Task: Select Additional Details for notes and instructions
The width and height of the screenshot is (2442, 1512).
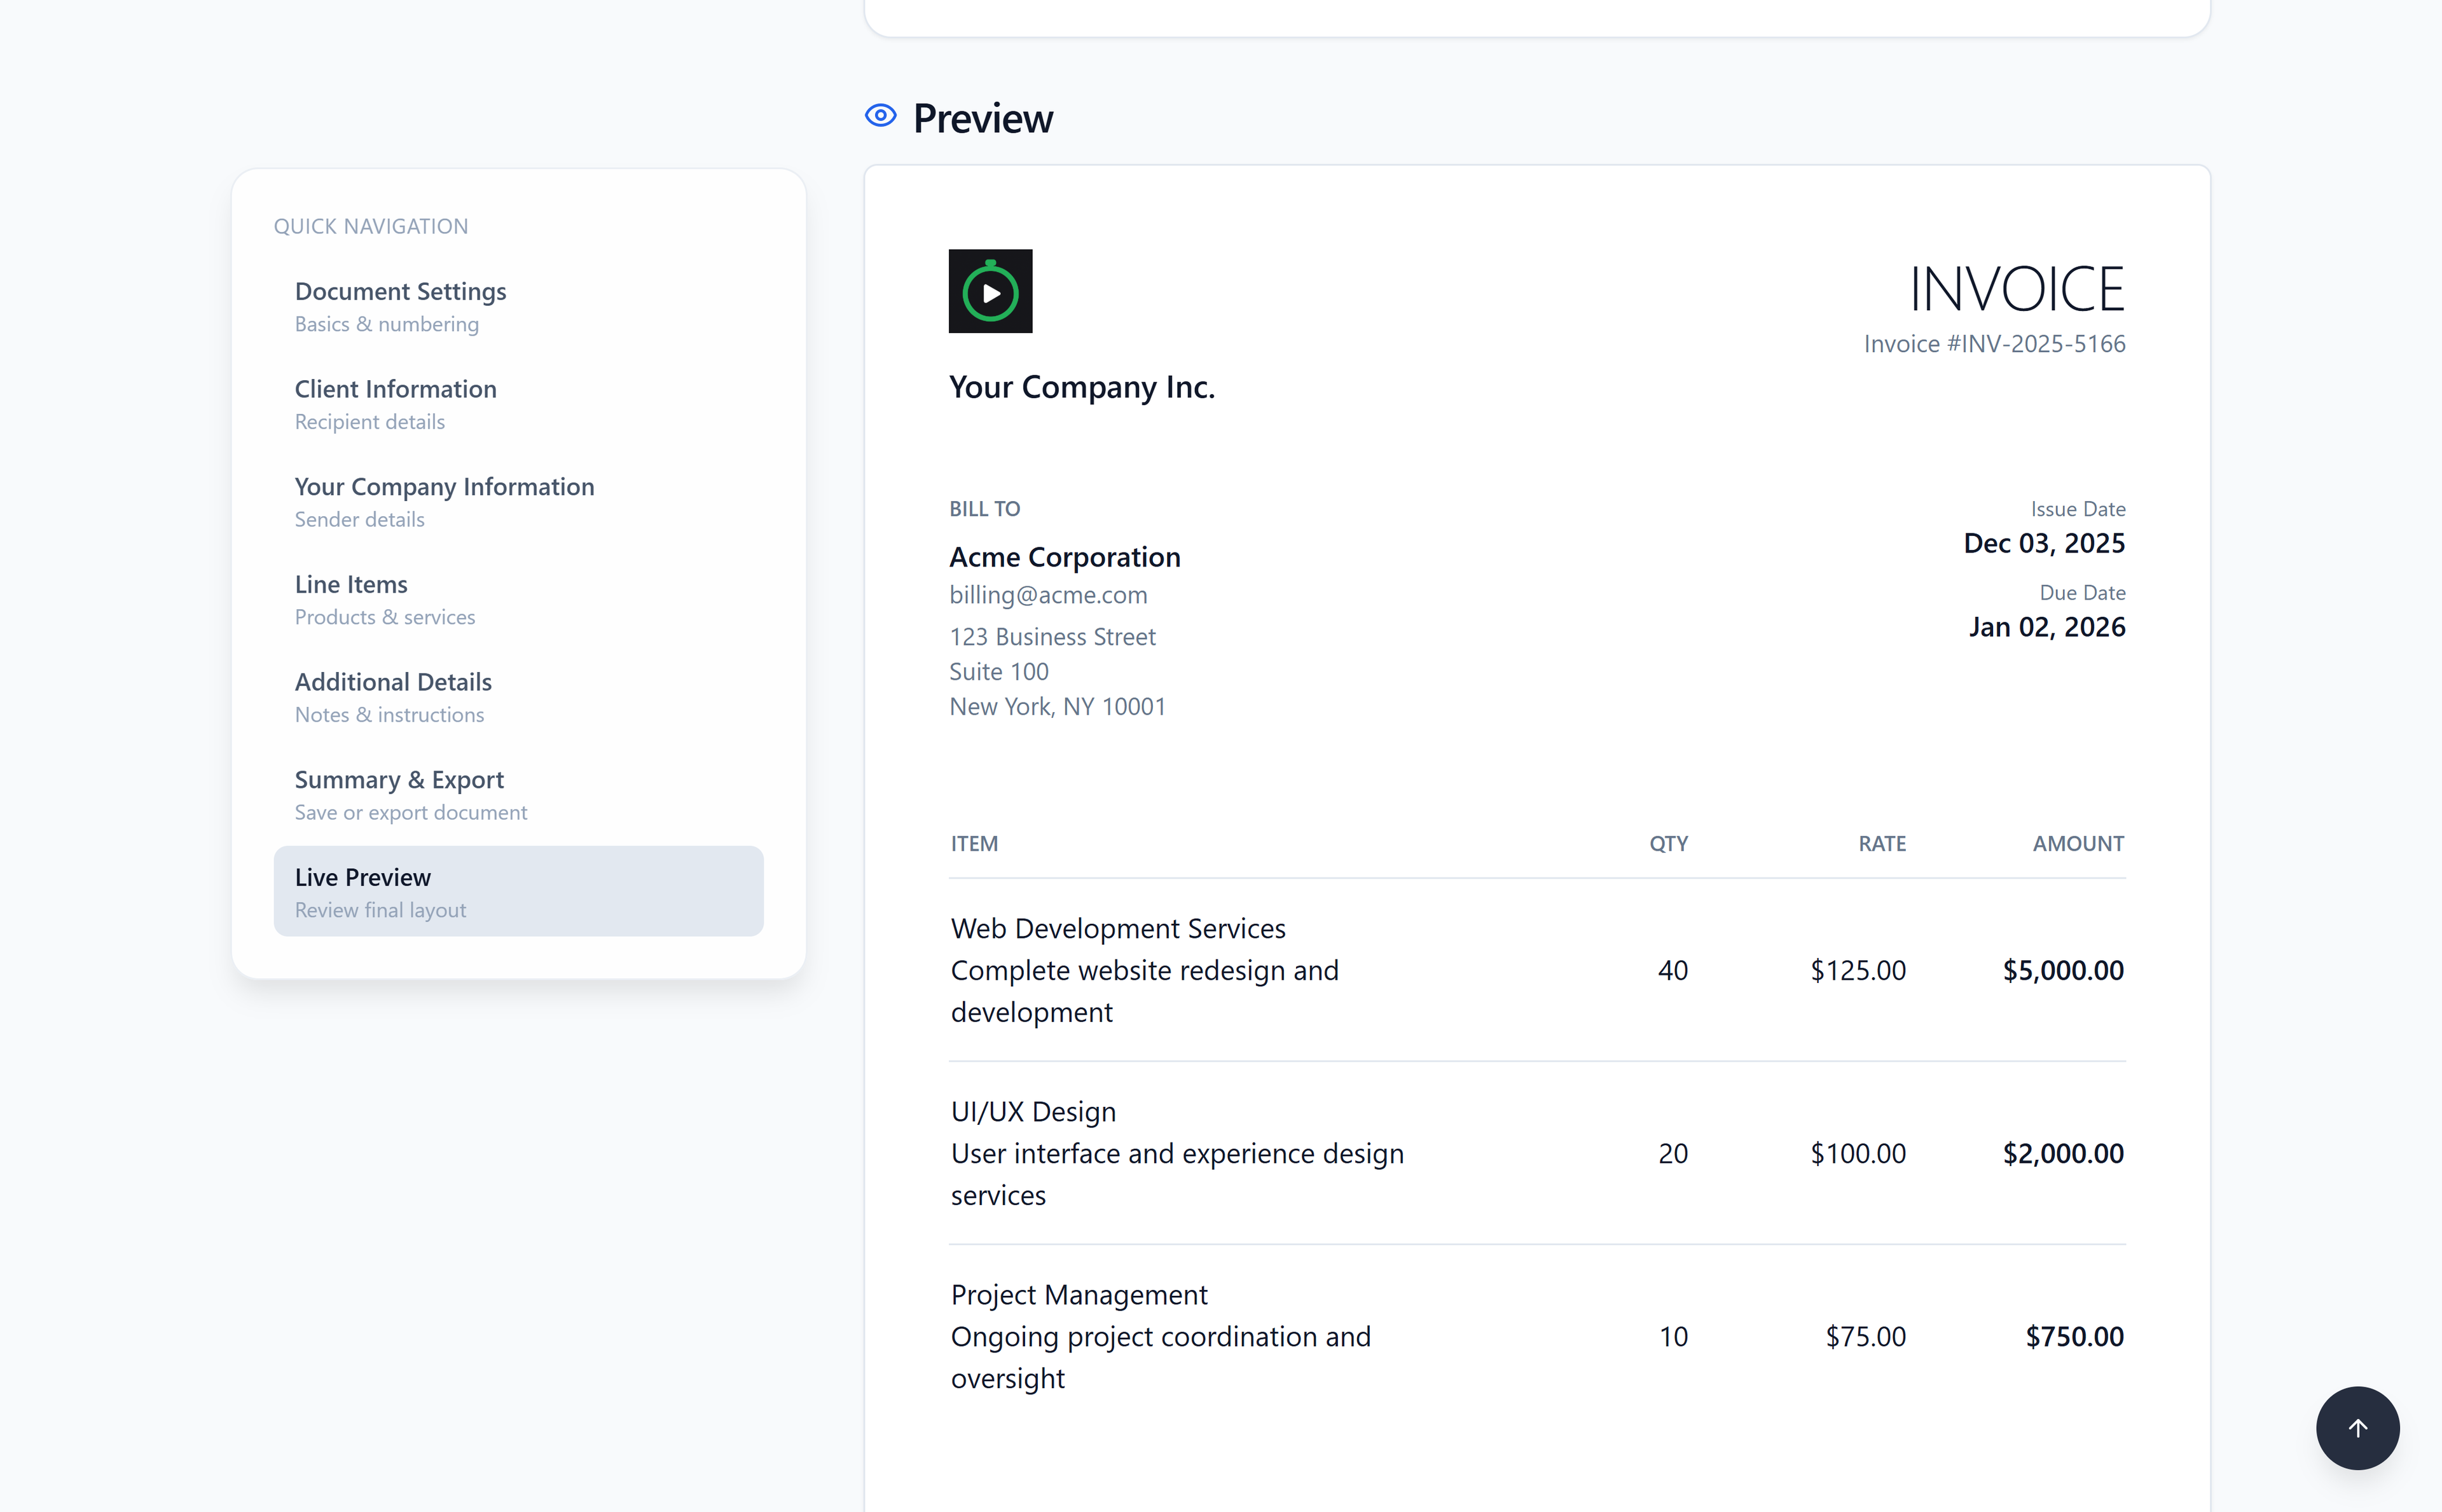Action: click(393, 682)
